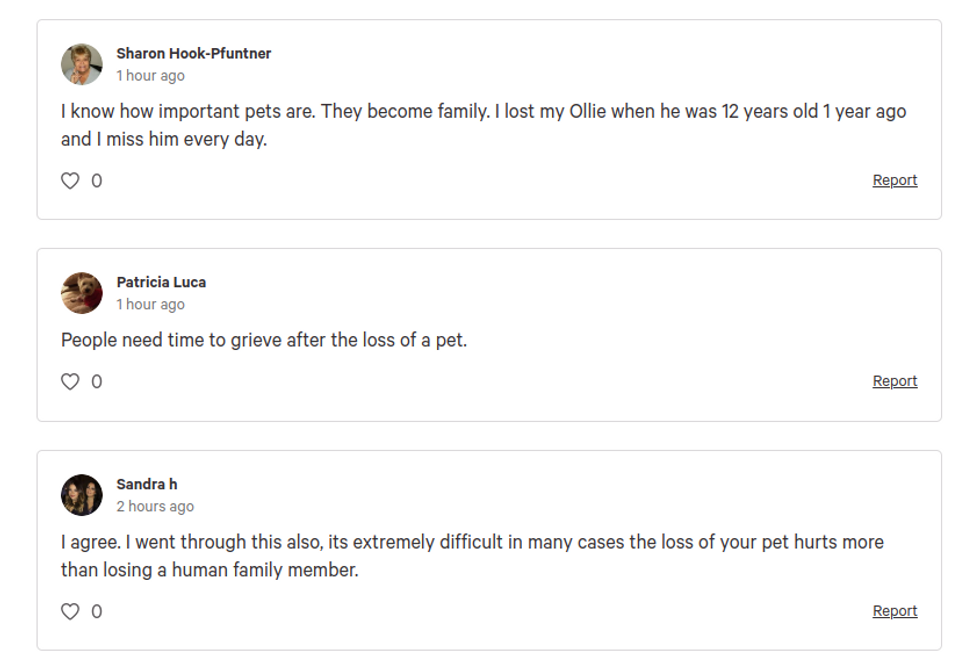Tap the heart icon under Sandra h's comment

70,611
